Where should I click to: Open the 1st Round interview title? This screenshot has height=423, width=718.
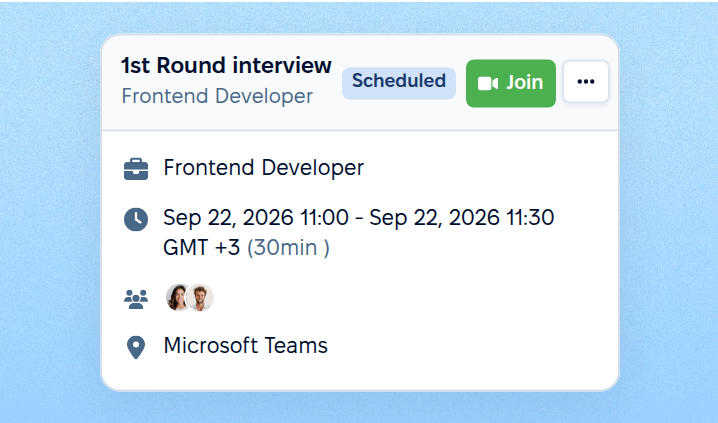(226, 65)
